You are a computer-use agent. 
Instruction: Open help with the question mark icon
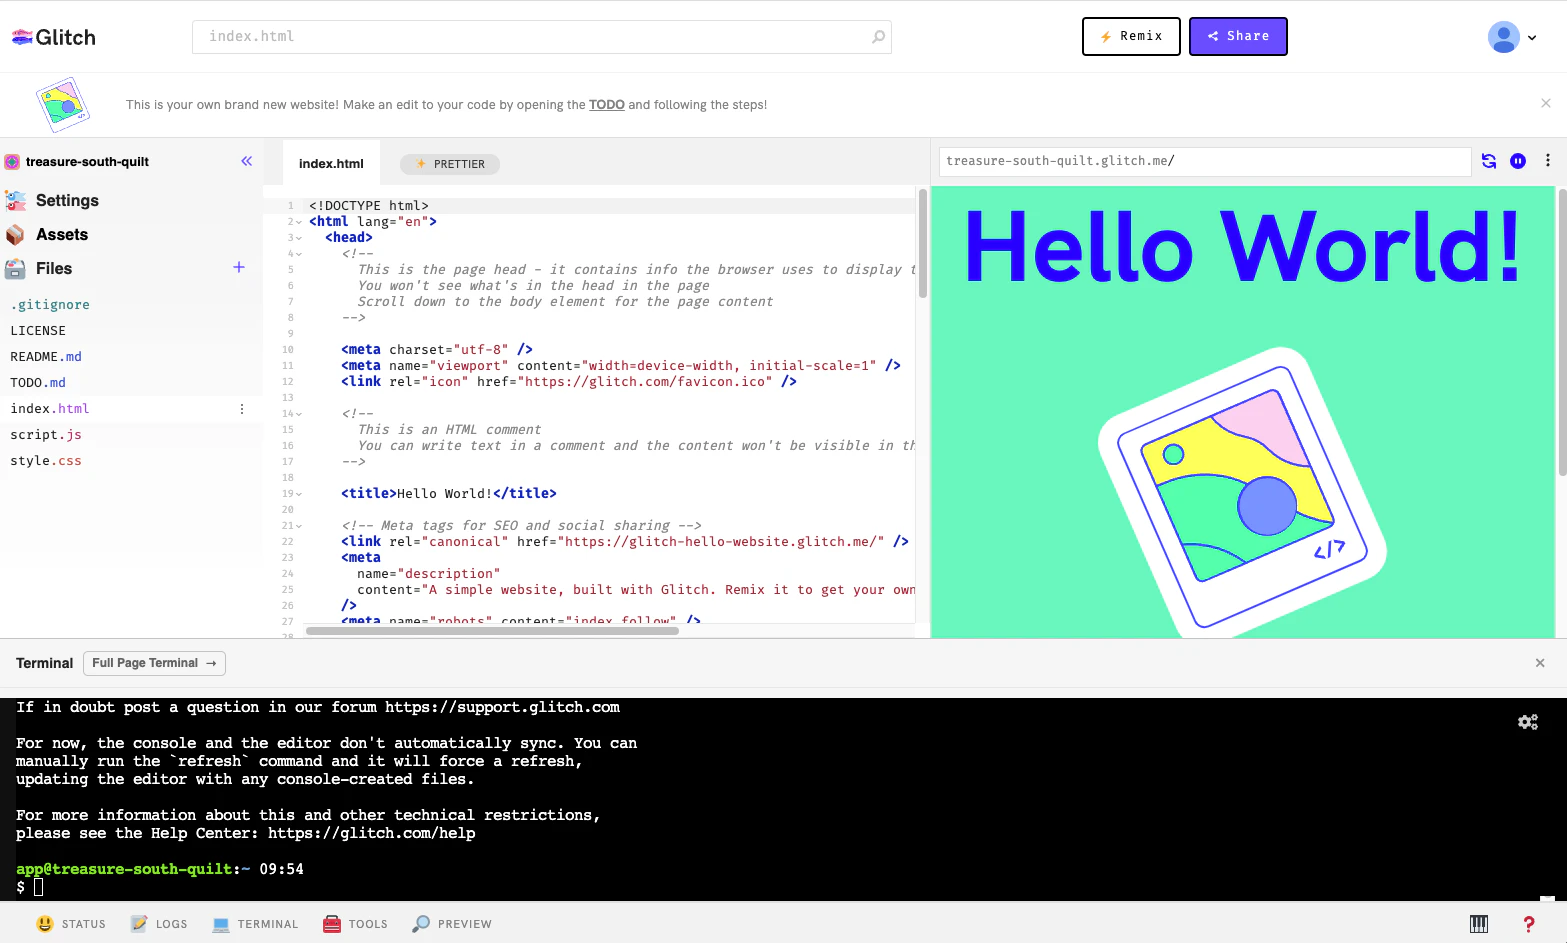click(x=1527, y=923)
